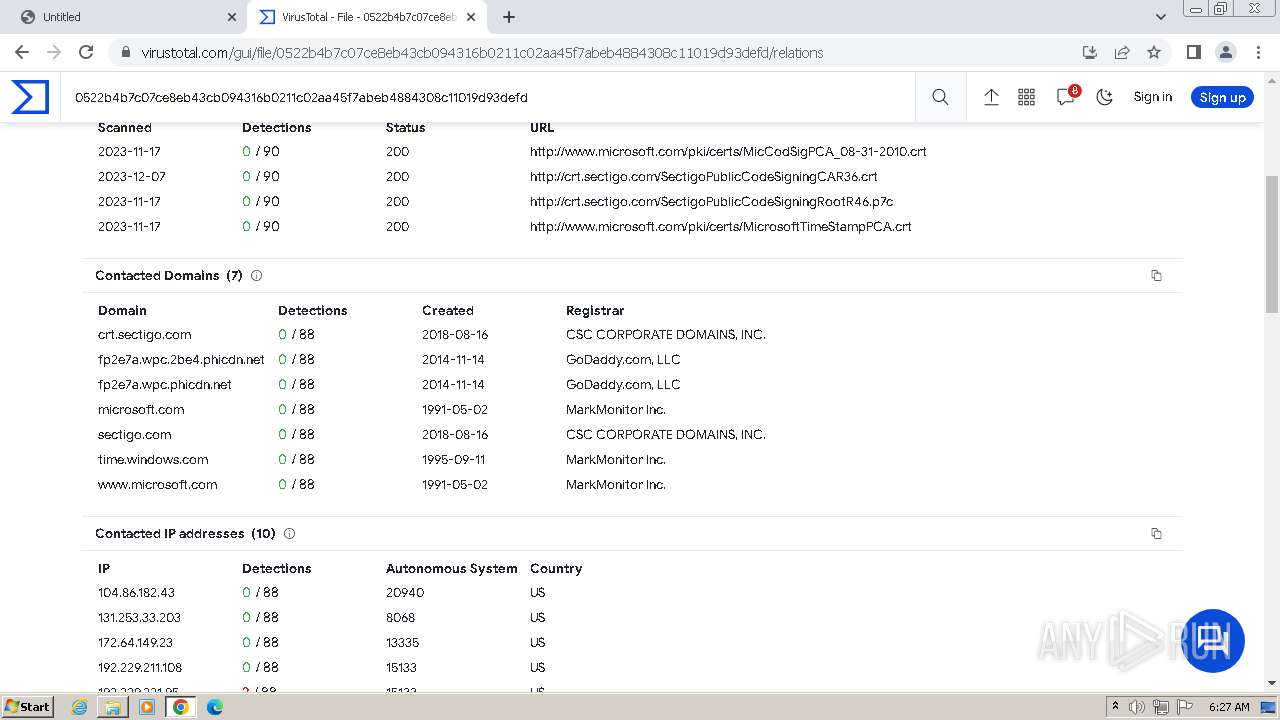This screenshot has height=720, width=1280.
Task: Select autonomous system value 20940
Action: click(405, 593)
